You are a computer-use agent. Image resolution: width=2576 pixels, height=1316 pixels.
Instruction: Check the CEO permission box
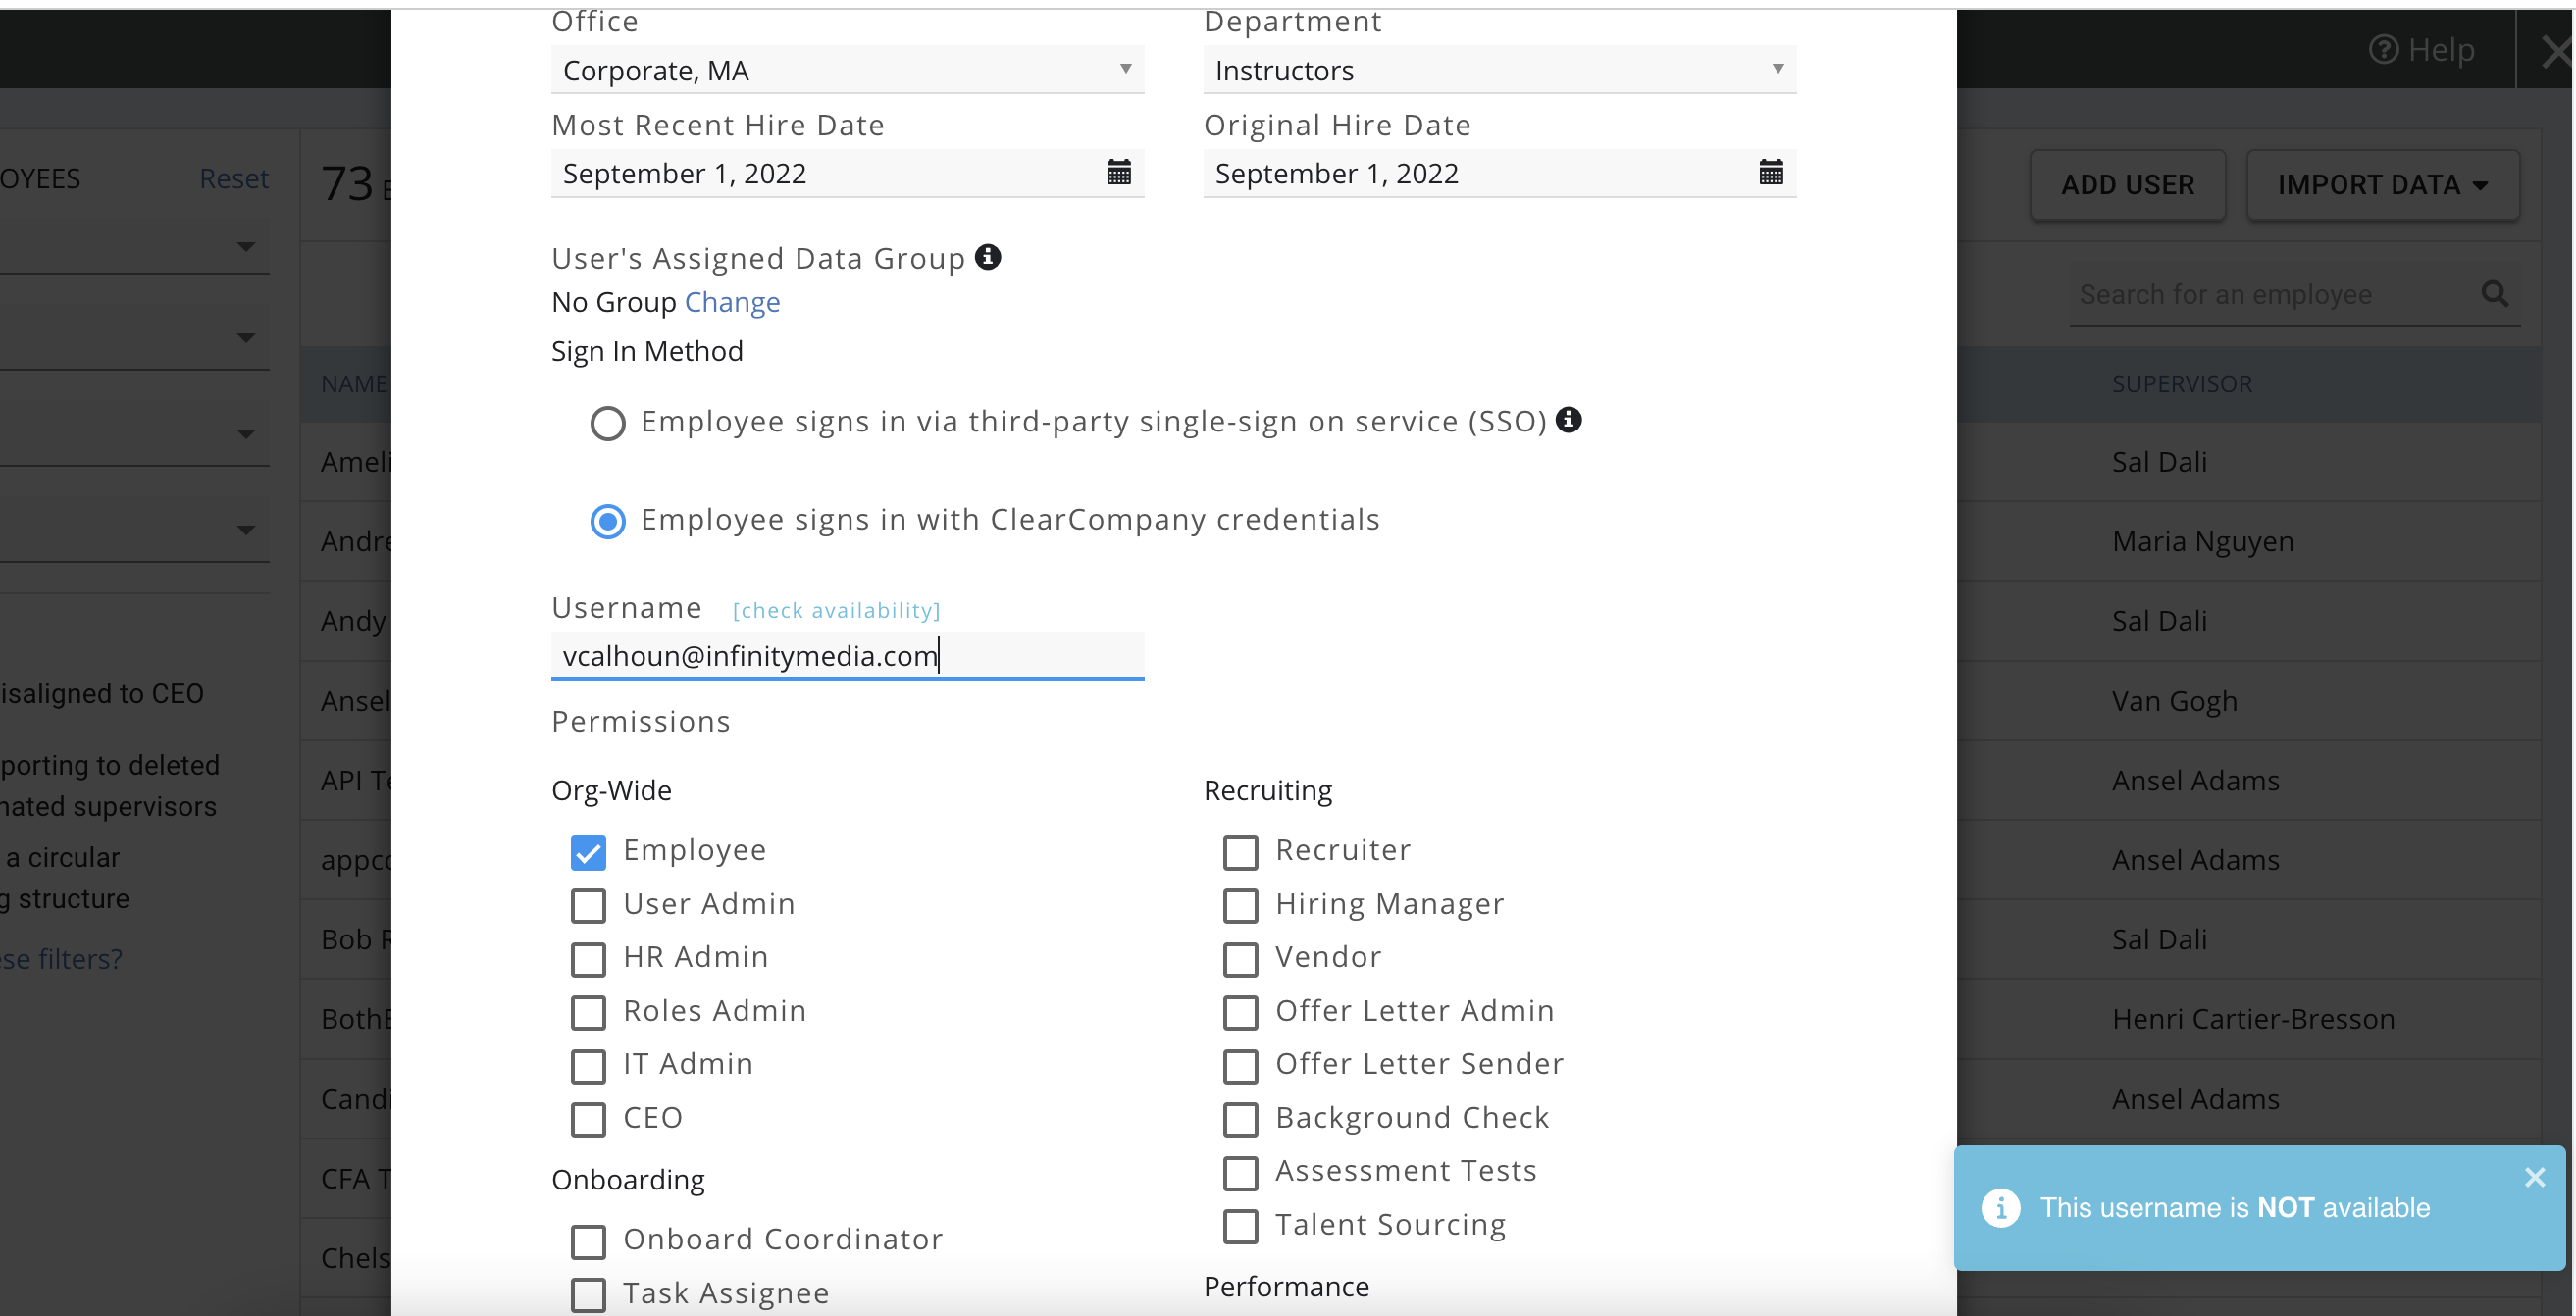(588, 1120)
